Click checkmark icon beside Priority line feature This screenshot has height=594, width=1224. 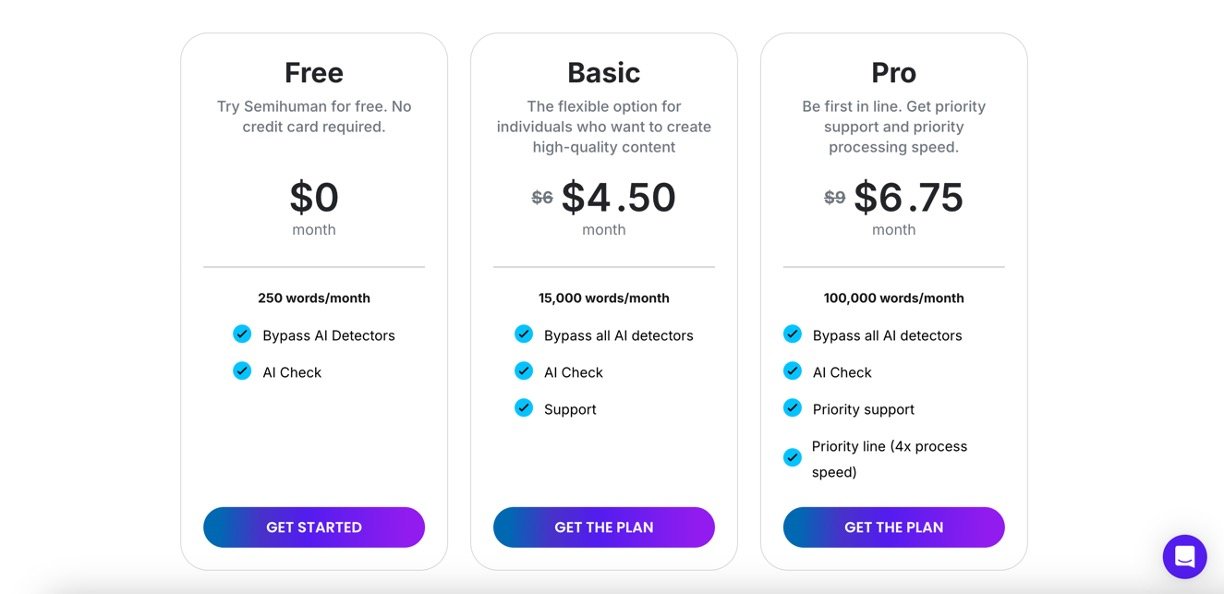tap(793, 458)
